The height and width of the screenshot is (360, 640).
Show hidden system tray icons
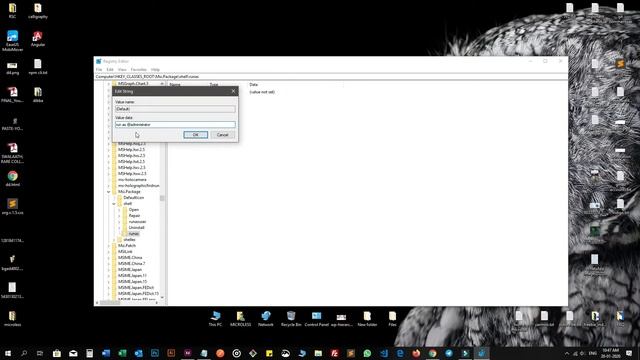click(x=567, y=353)
